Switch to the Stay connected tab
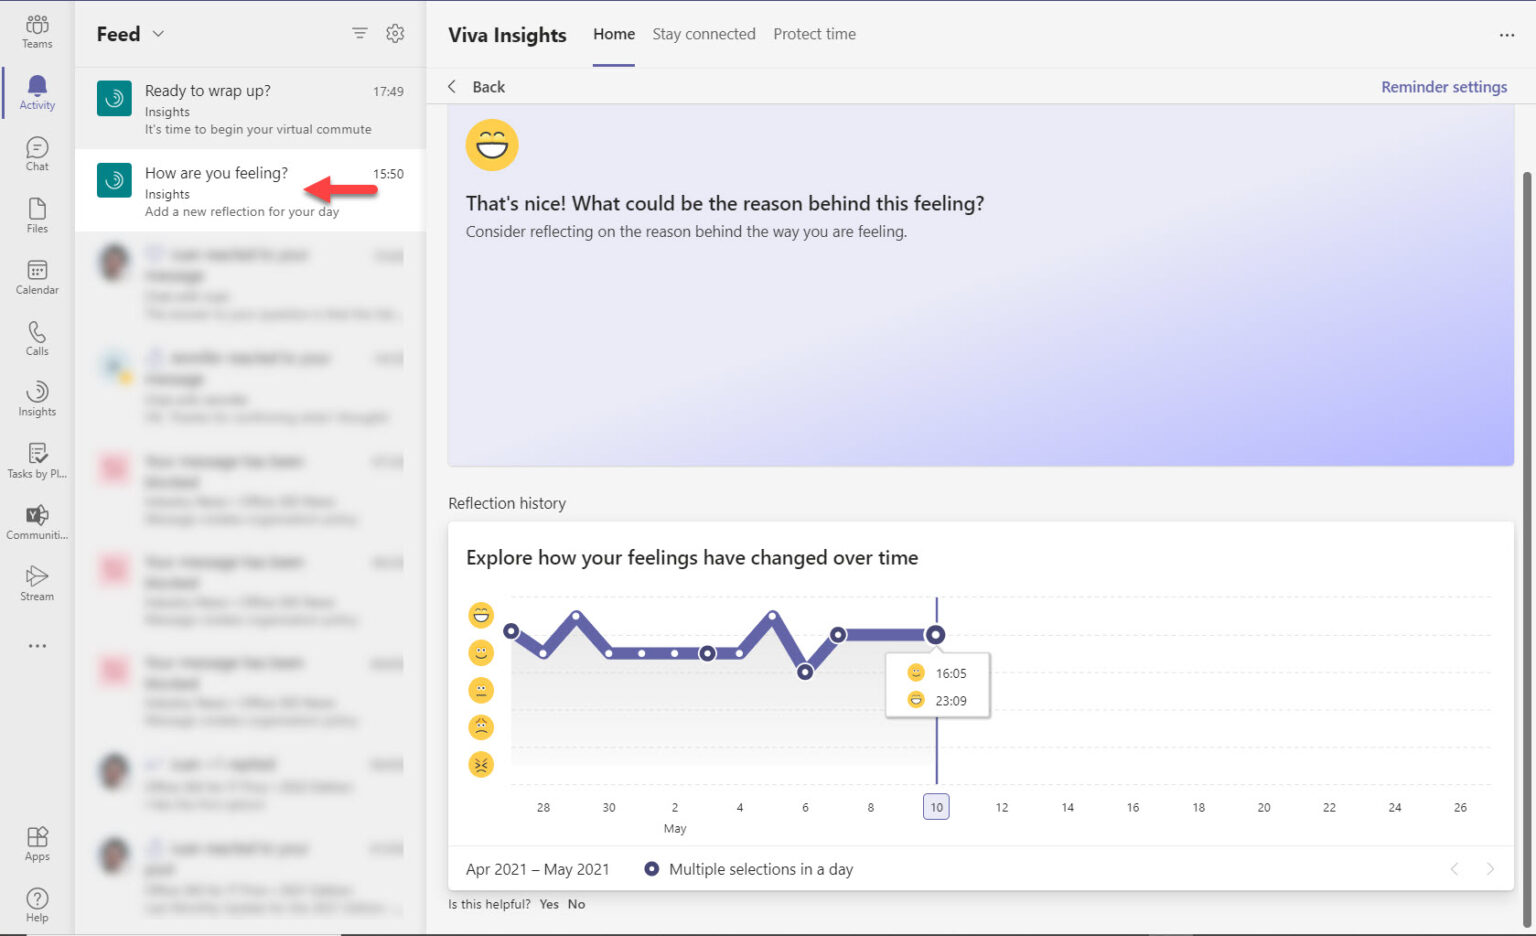This screenshot has width=1536, height=936. click(x=703, y=33)
